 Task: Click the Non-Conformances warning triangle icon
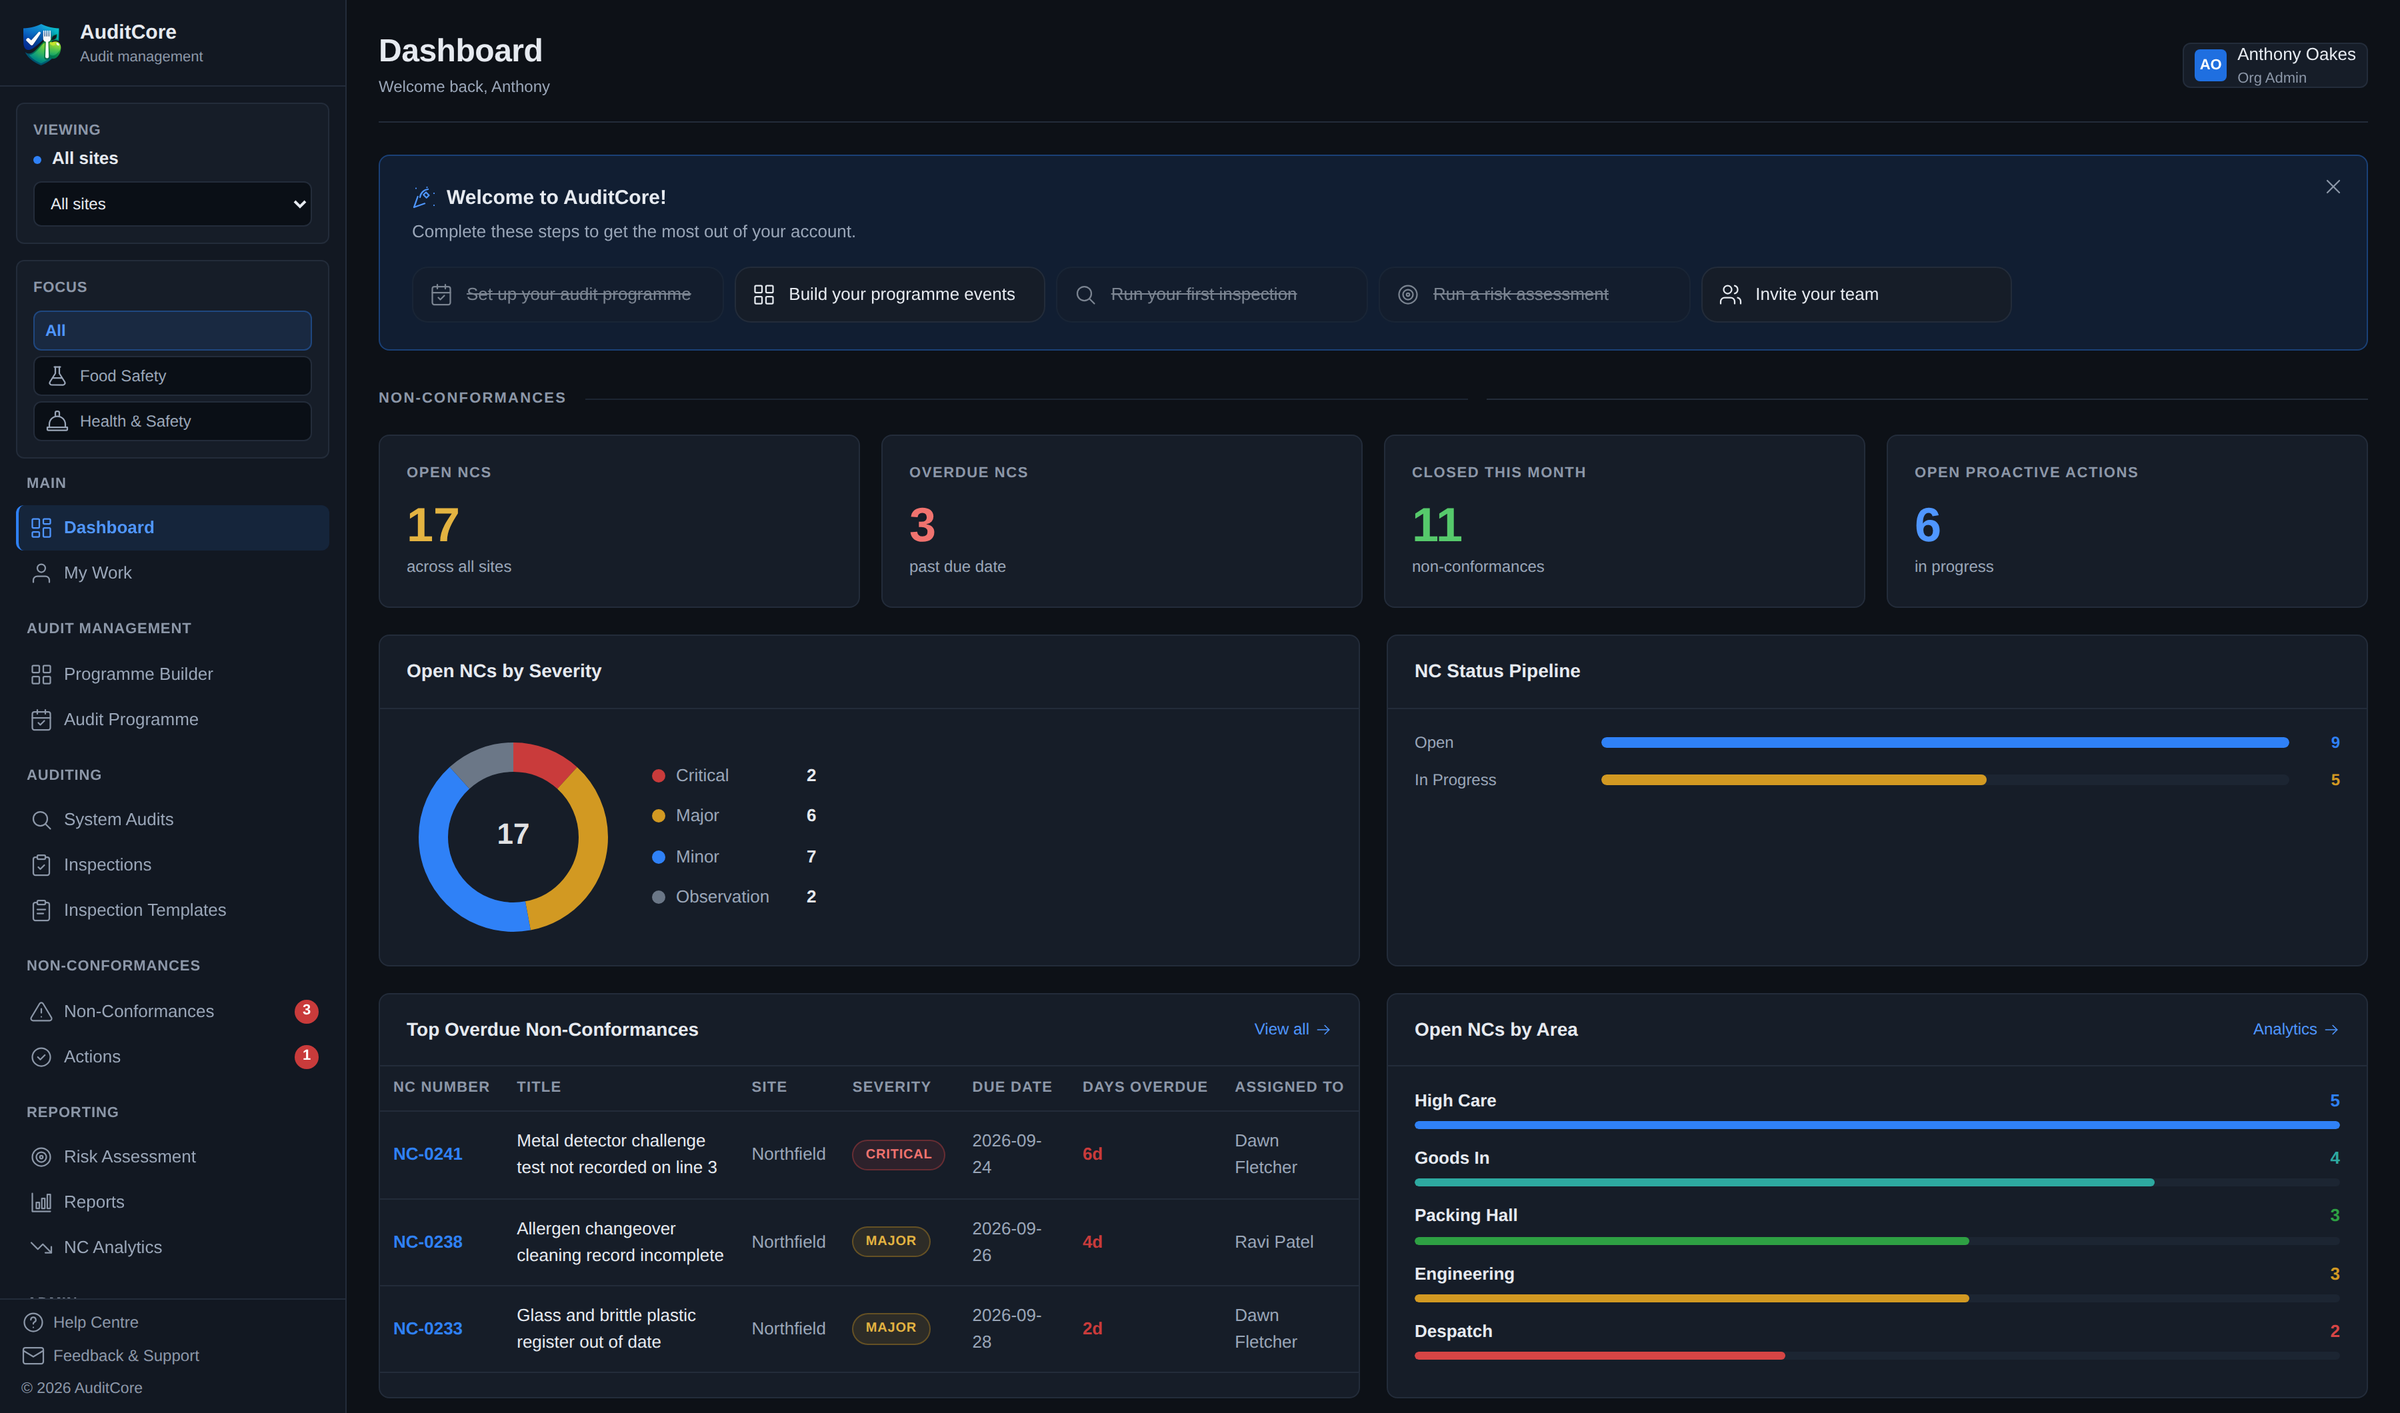[41, 1012]
